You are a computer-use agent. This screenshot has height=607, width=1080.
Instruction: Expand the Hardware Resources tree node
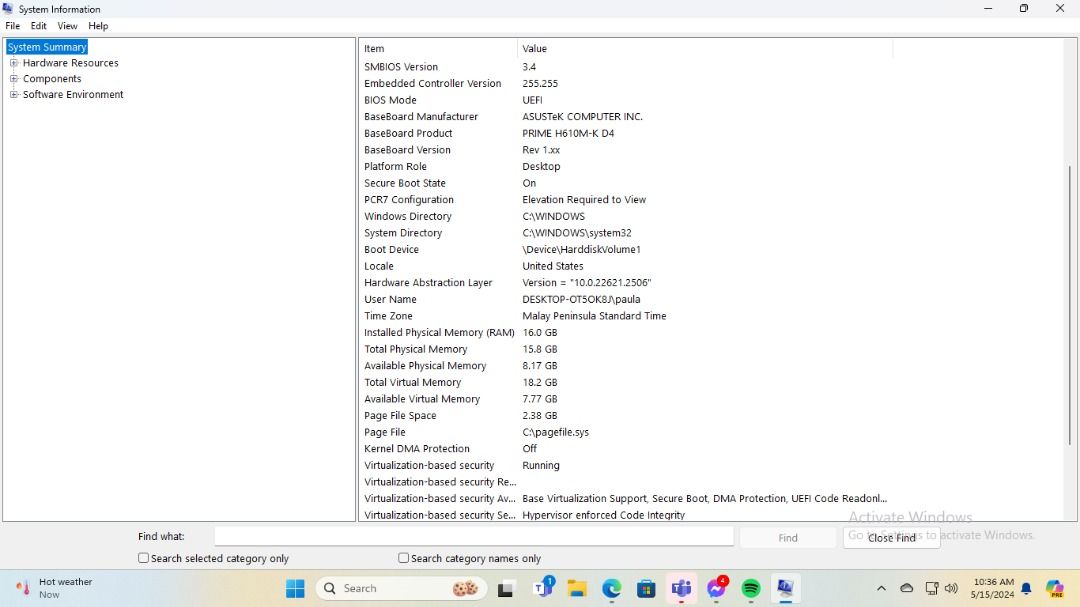(x=13, y=62)
